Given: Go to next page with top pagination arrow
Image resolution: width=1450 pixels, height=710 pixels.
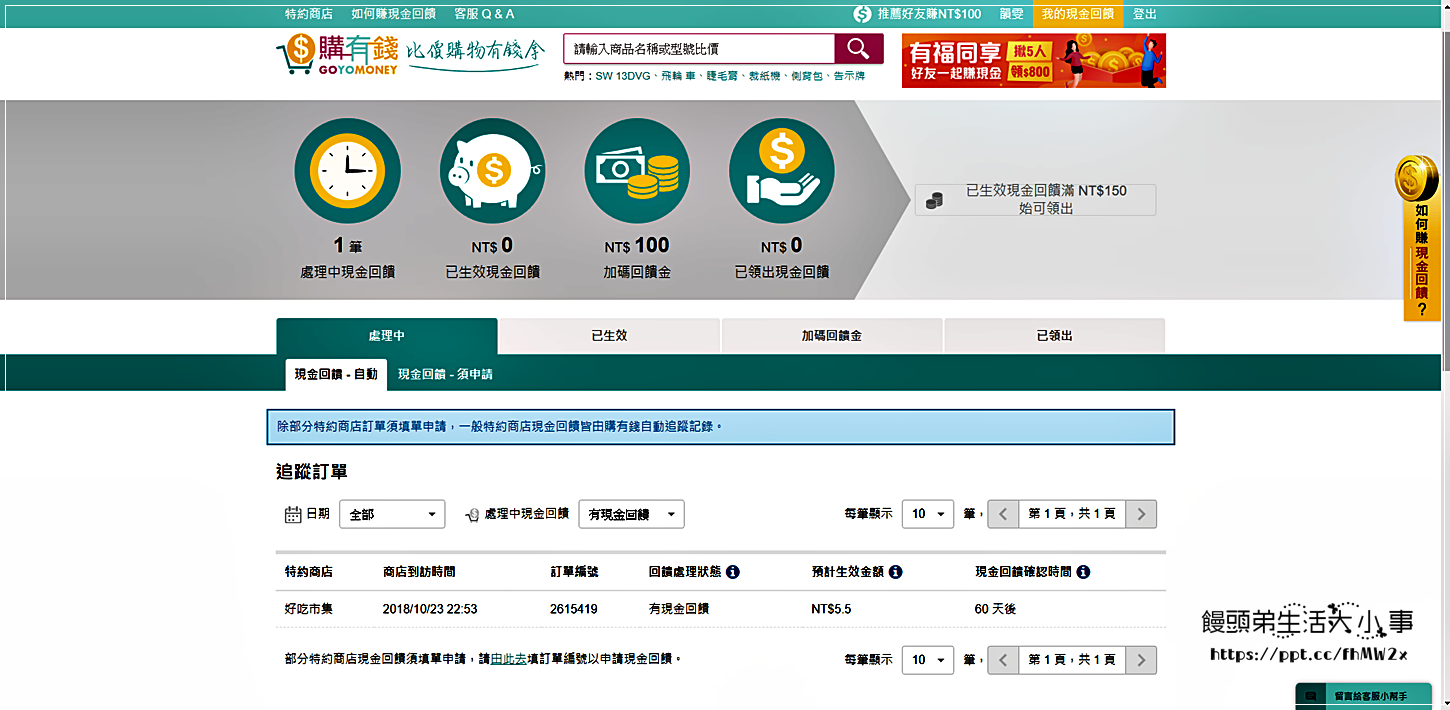Looking at the screenshot, I should pos(1141,514).
